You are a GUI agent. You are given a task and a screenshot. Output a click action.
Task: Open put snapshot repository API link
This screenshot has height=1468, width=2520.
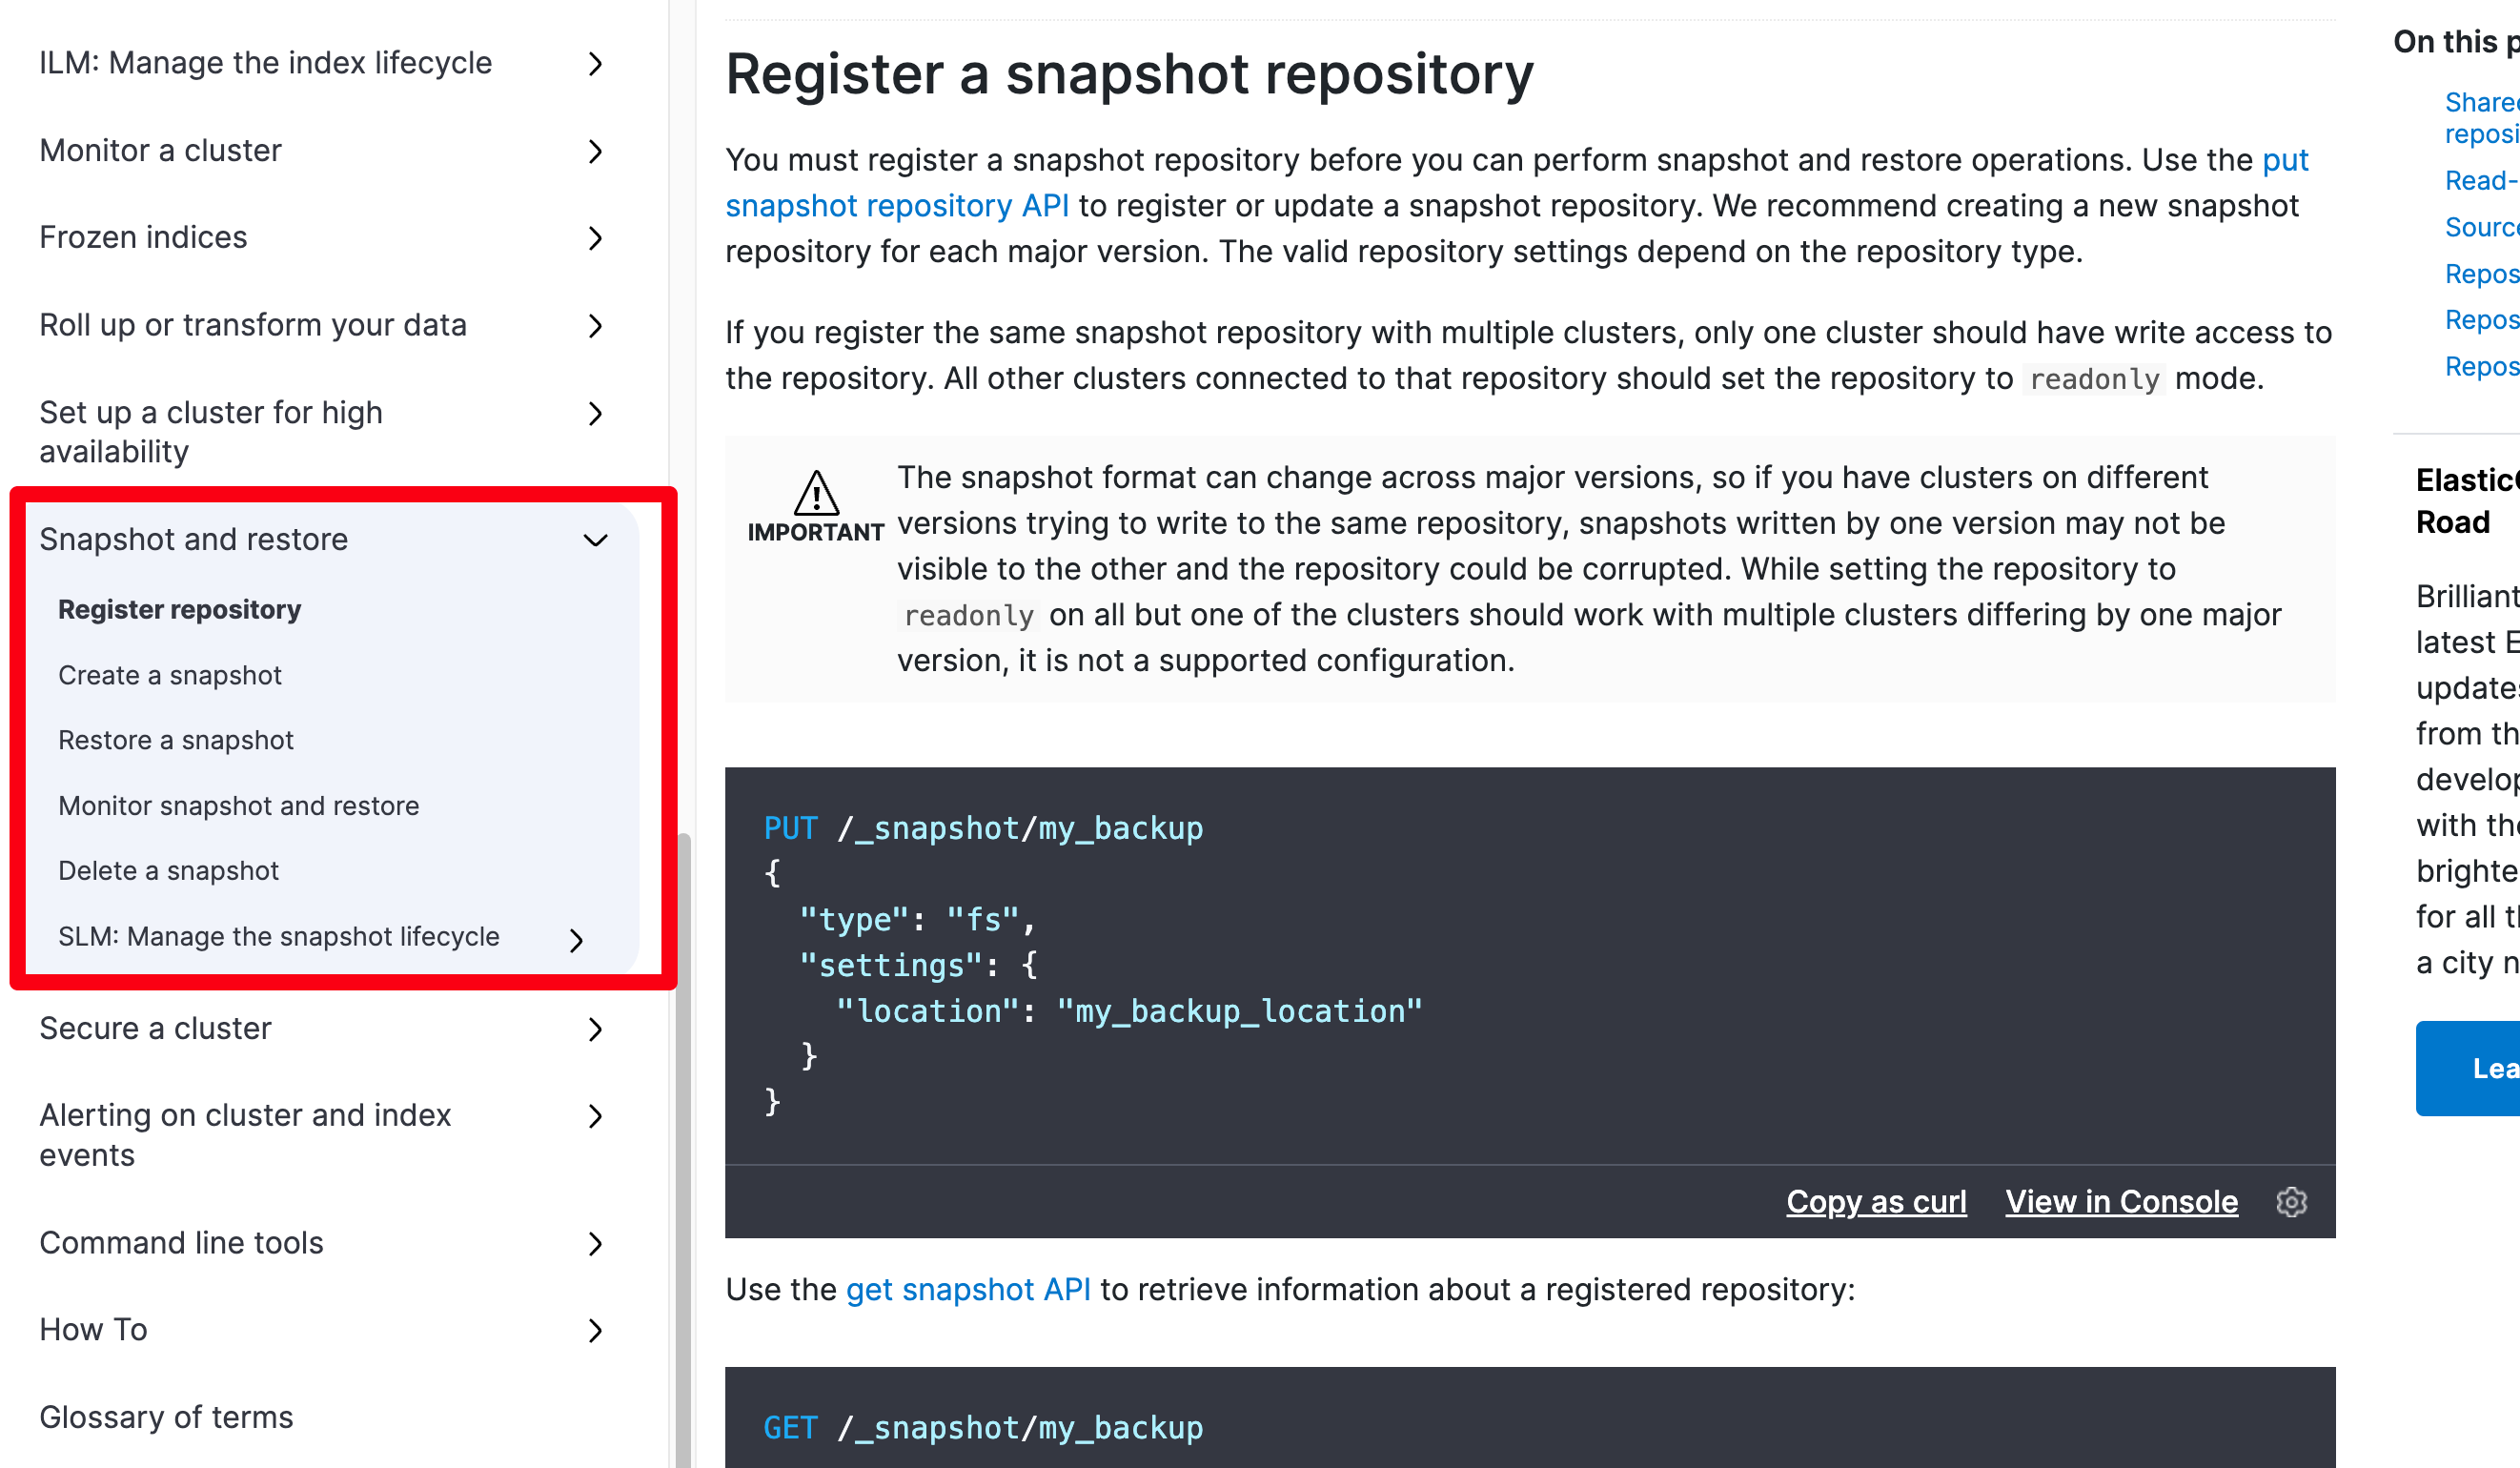coord(896,206)
